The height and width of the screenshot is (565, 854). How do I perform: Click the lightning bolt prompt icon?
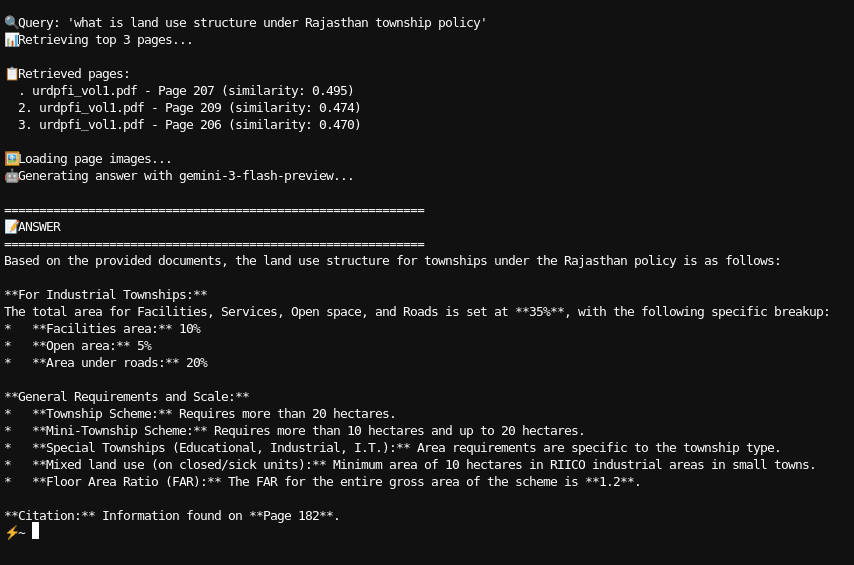pyautogui.click(x=11, y=532)
